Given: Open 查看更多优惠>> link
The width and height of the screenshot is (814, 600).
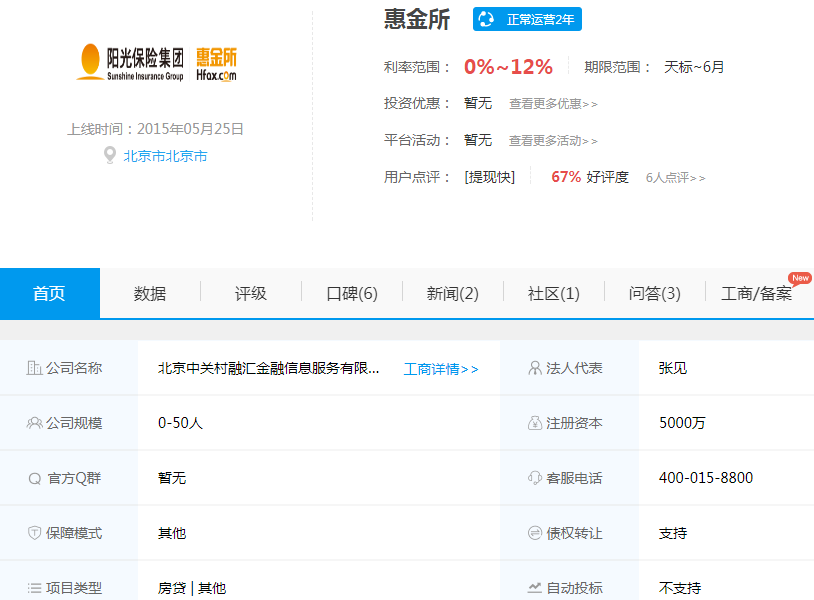Looking at the screenshot, I should [553, 104].
